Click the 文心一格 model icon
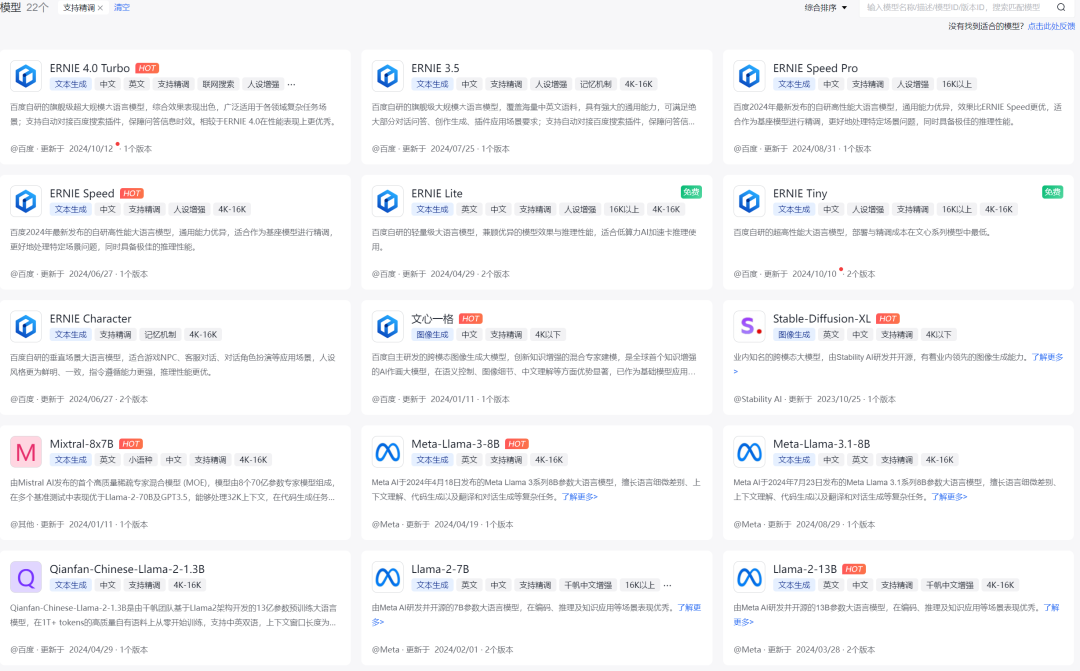Viewport: 1080px width, 671px height. pyautogui.click(x=388, y=326)
